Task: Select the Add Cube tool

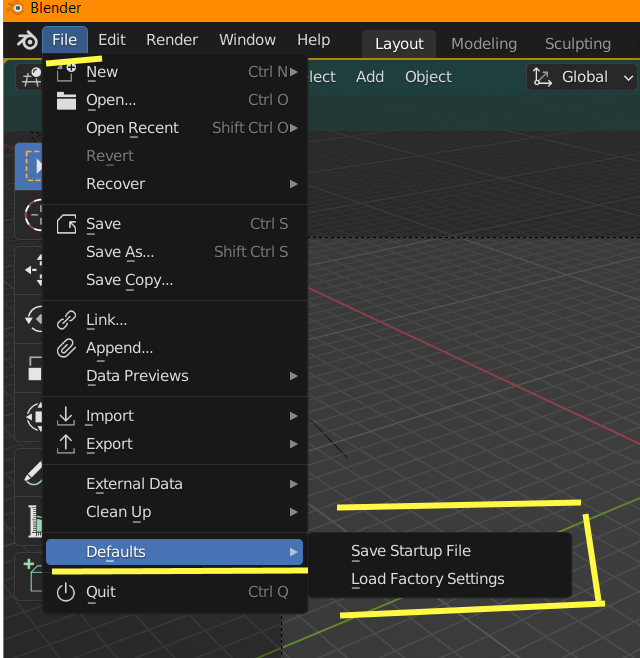Action: click(x=29, y=576)
